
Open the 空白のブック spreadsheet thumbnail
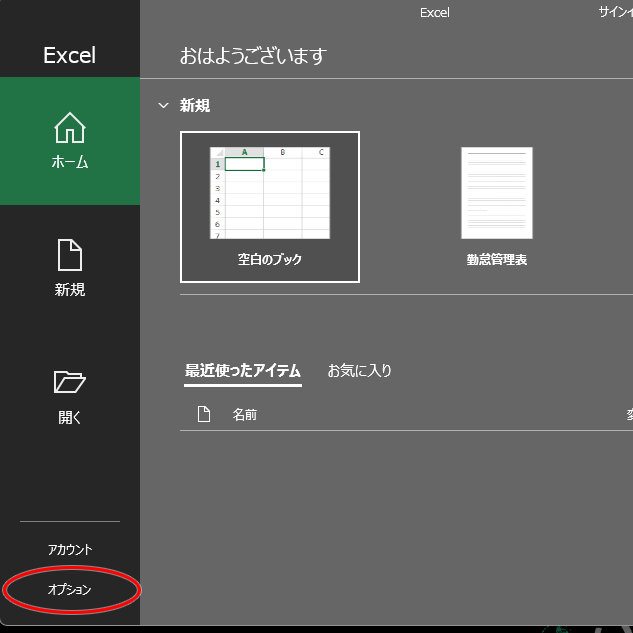click(x=270, y=193)
